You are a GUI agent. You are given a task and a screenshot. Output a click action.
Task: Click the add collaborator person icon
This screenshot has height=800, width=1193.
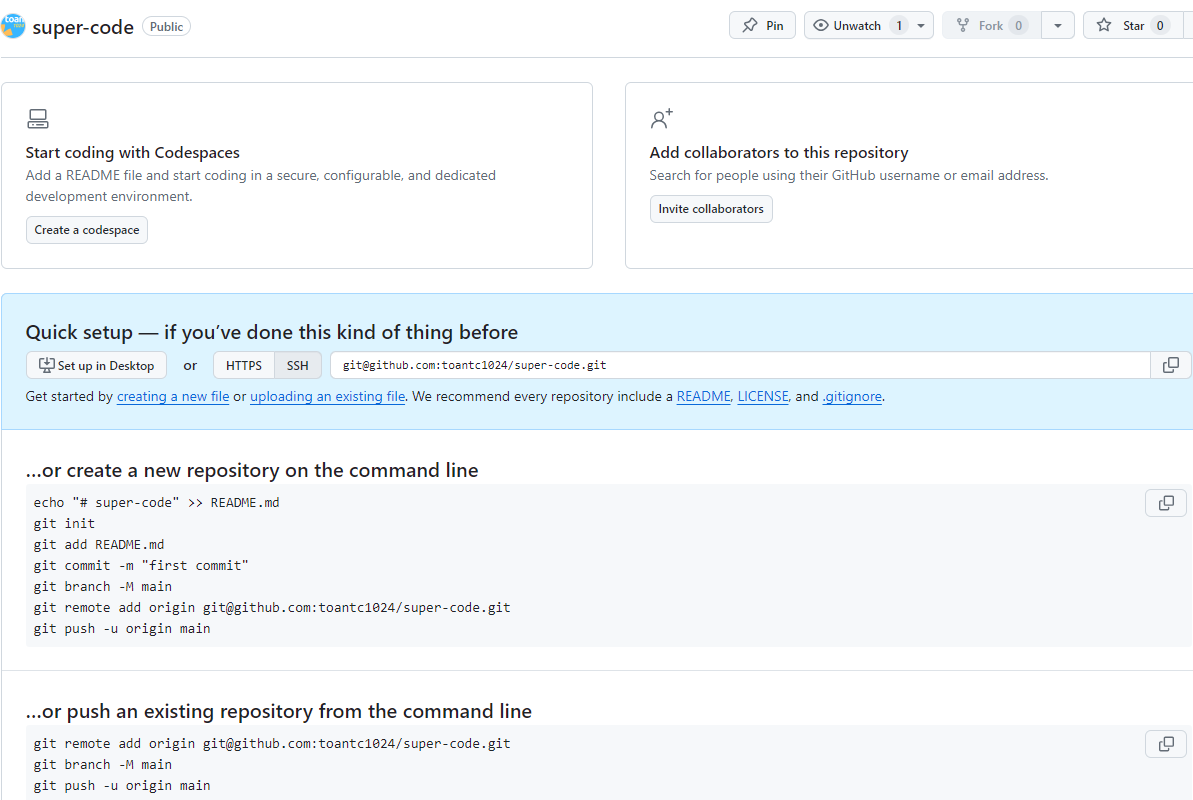[662, 118]
